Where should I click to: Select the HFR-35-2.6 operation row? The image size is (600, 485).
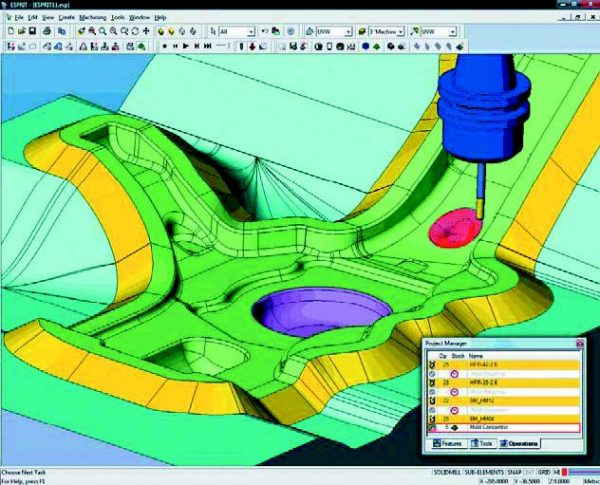(x=504, y=382)
